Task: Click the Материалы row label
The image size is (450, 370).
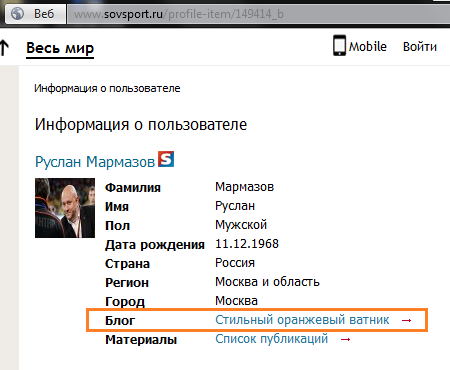Action: [x=141, y=340]
